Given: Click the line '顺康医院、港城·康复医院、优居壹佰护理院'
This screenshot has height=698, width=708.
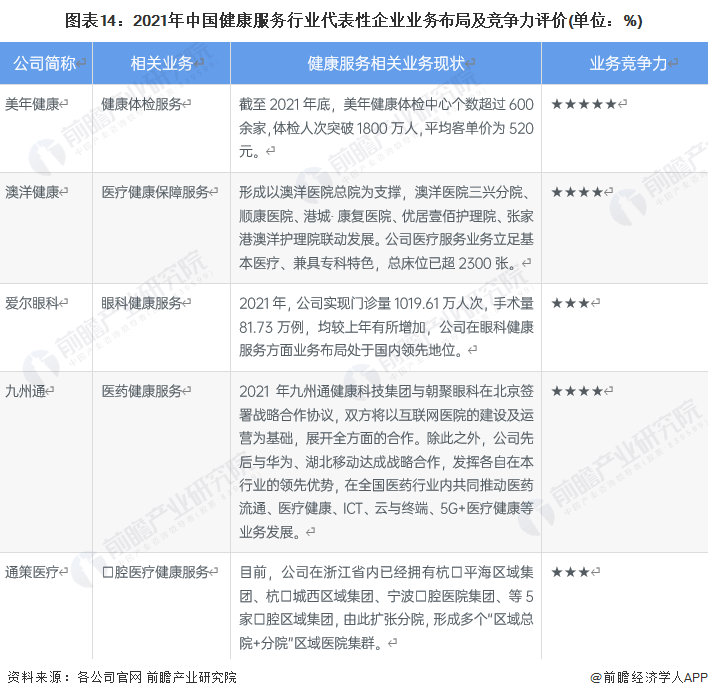Looking at the screenshot, I should point(368,216).
